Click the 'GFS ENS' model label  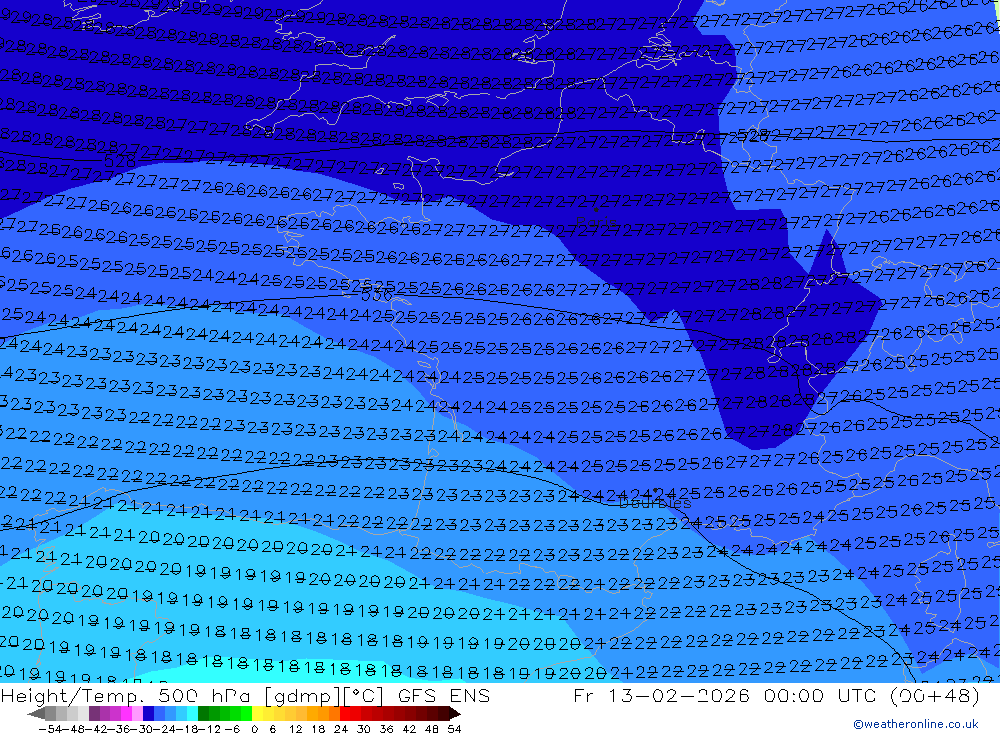pos(444,696)
